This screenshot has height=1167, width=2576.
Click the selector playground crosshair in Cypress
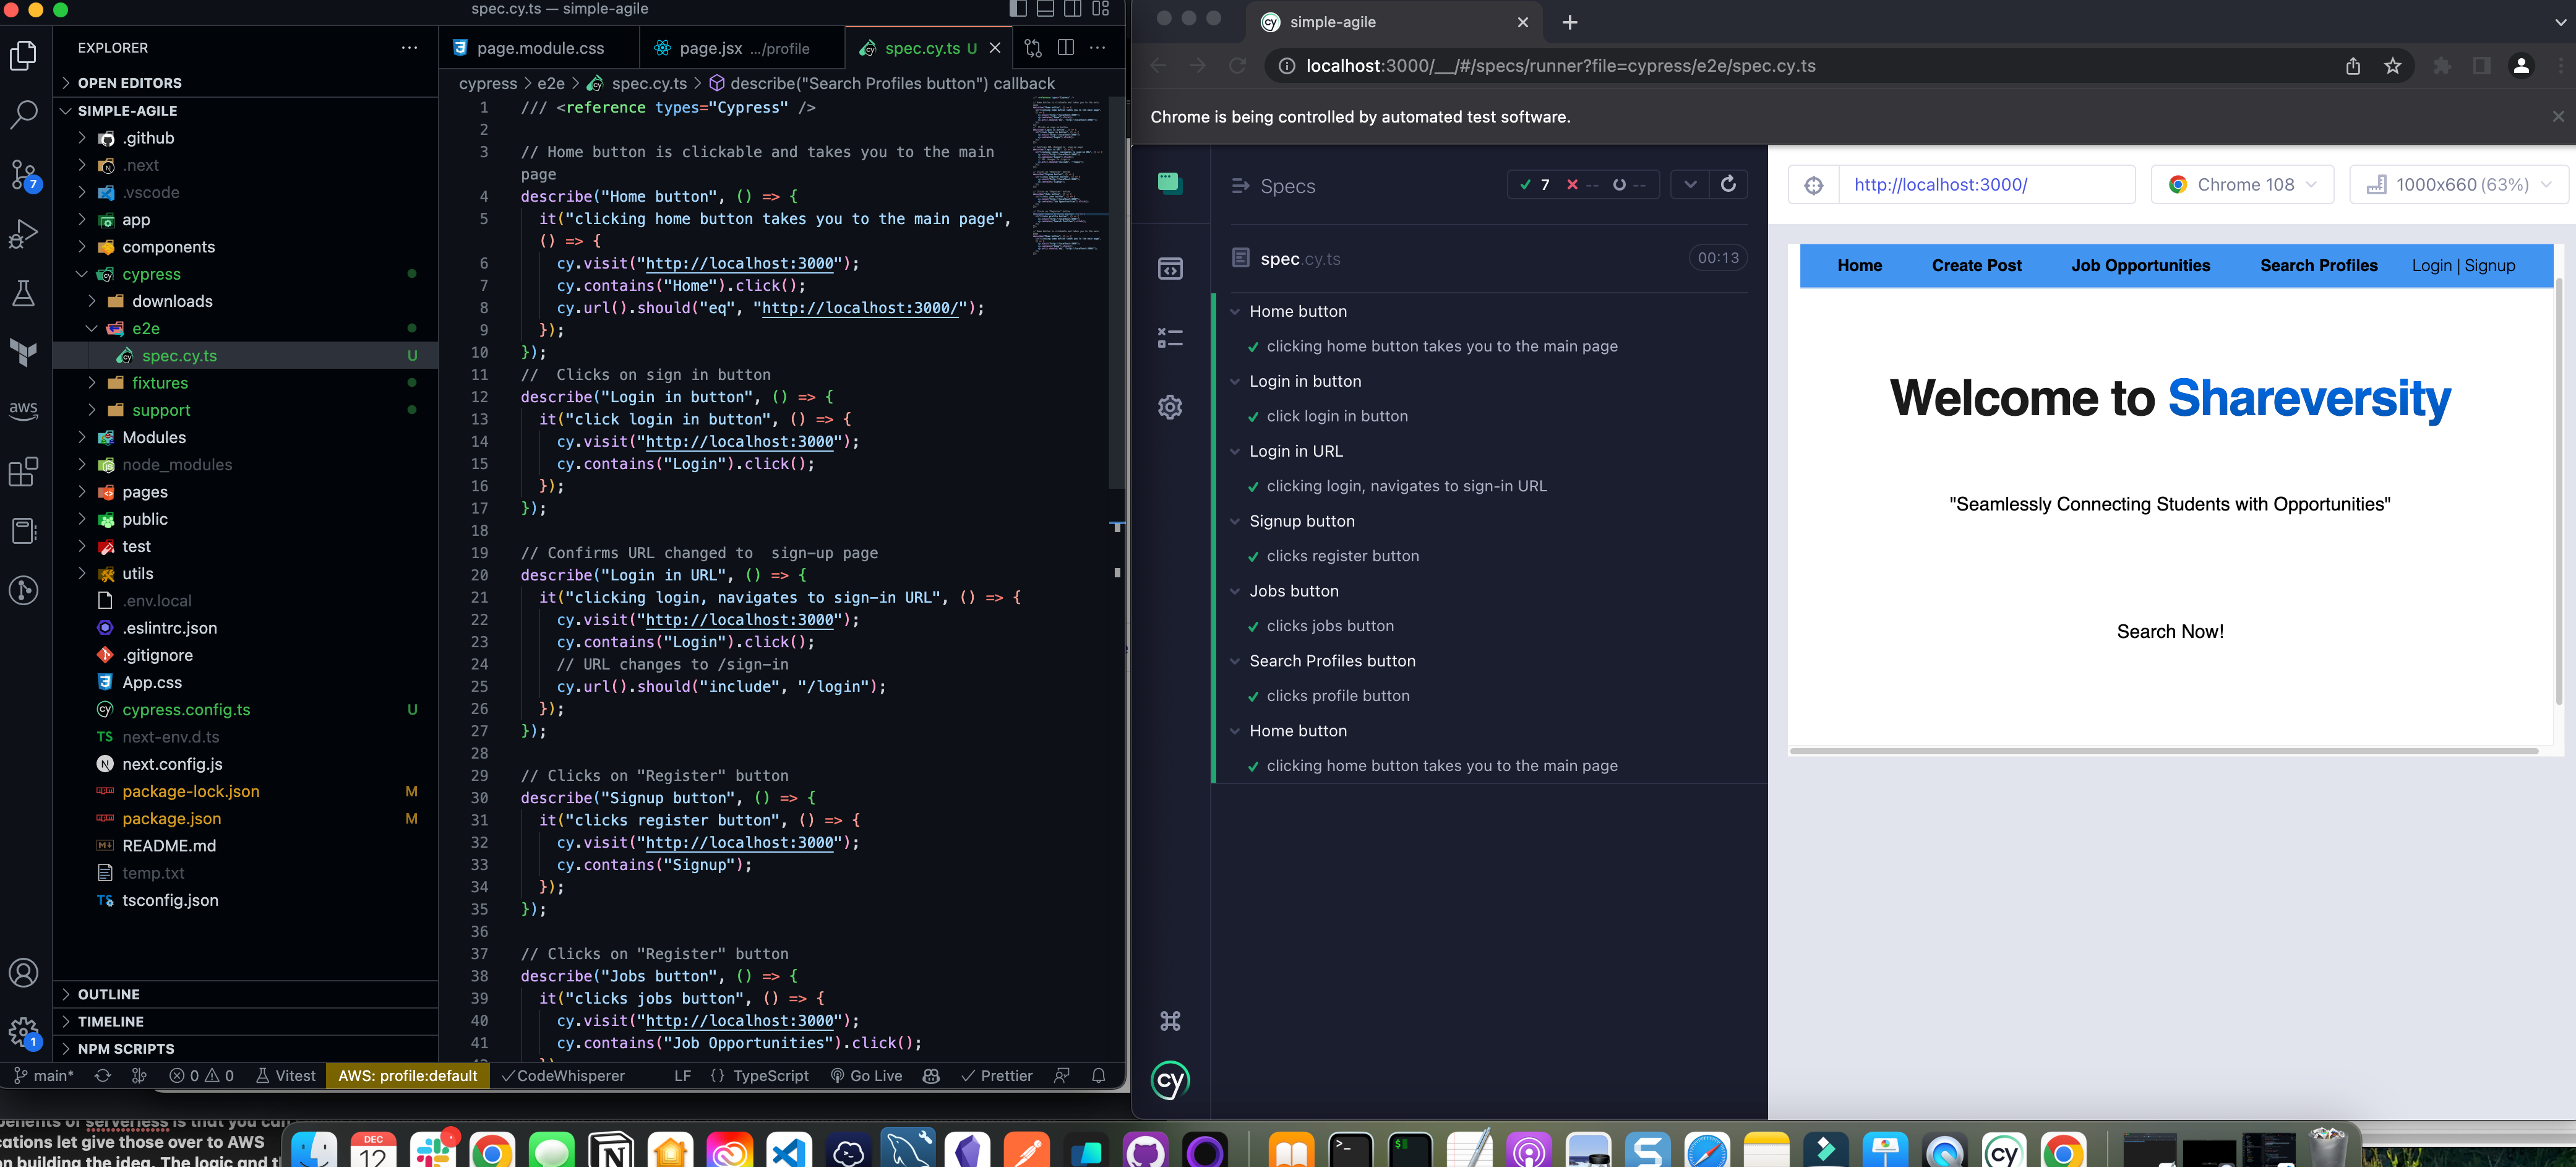click(x=1813, y=184)
